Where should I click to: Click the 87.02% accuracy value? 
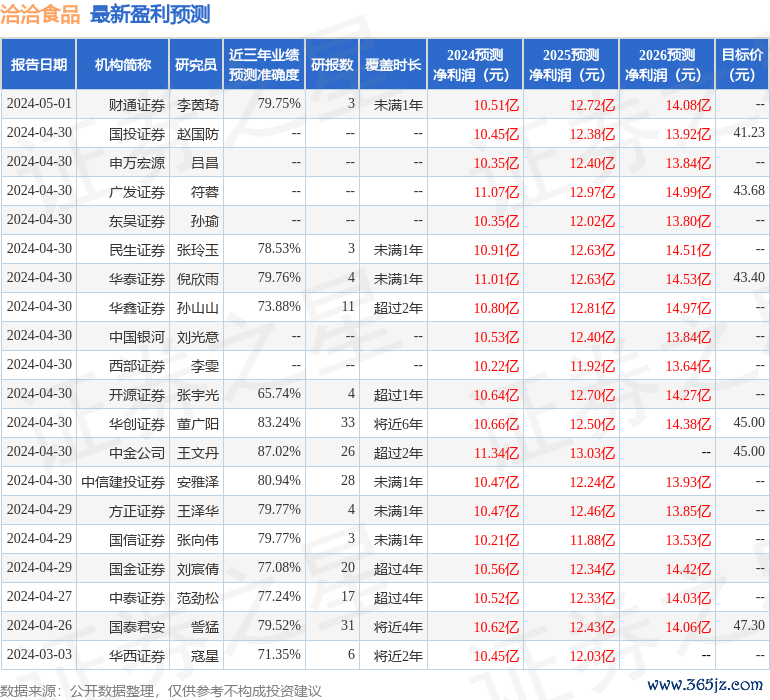click(x=279, y=451)
